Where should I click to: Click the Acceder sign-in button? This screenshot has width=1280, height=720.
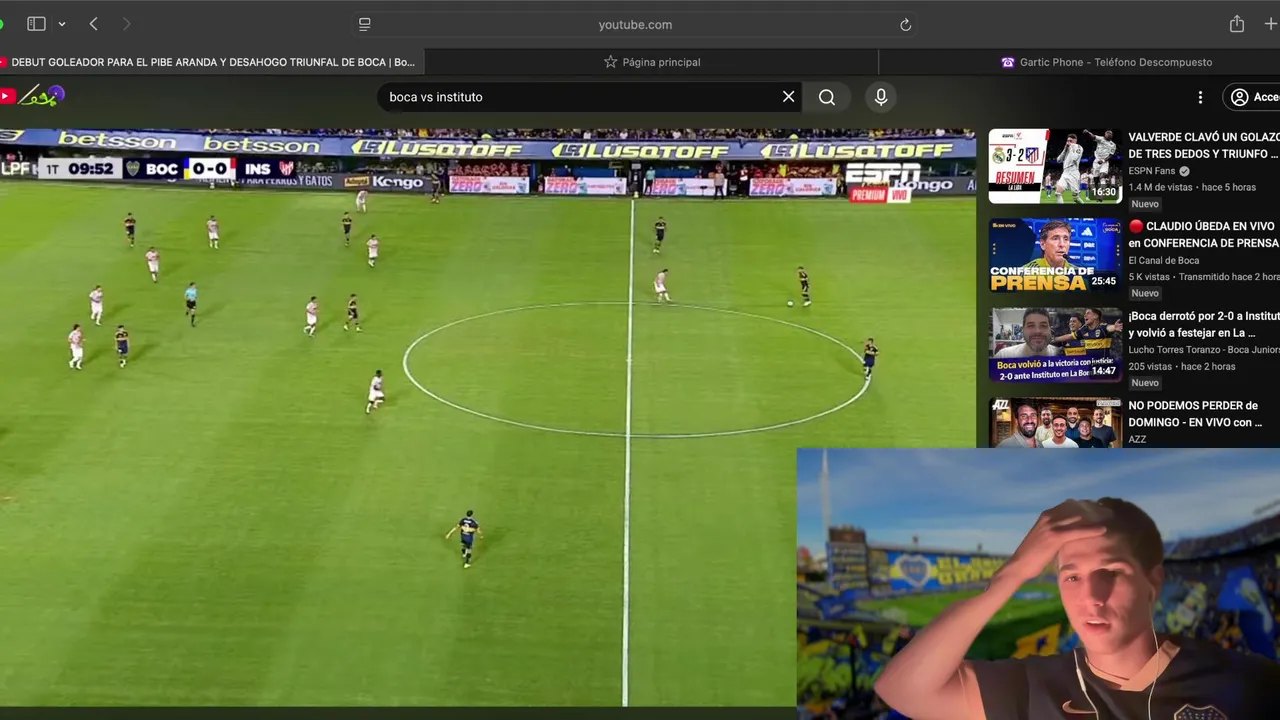1253,97
